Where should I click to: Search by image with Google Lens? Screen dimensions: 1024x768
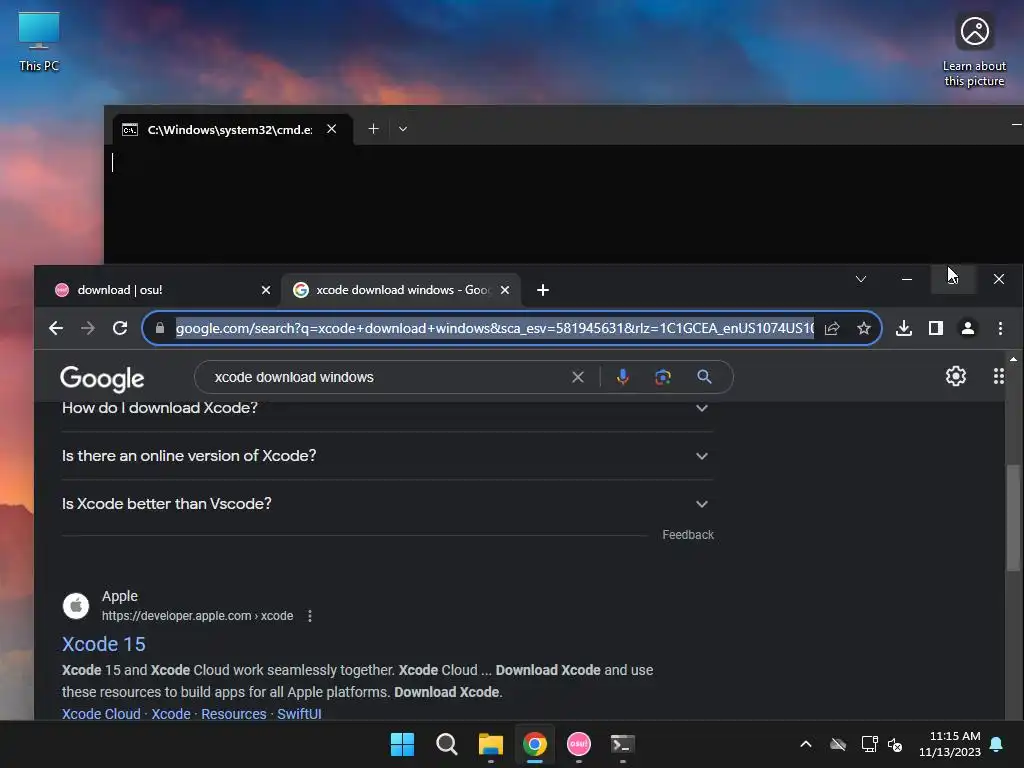[663, 377]
